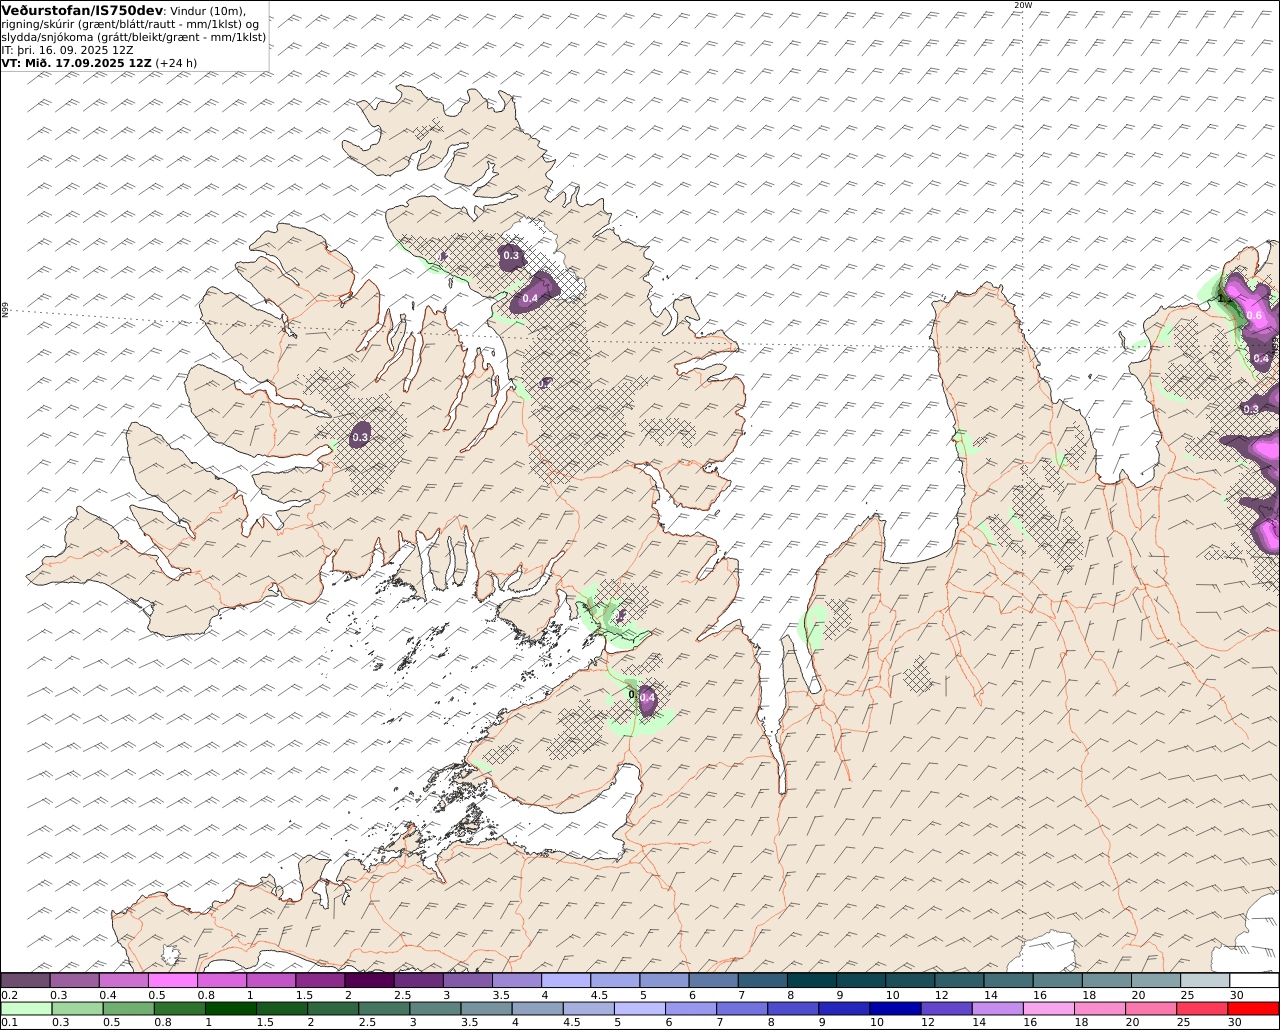Click the lilac 14 swatch in lower legend row
The width and height of the screenshot is (1280, 1030).
click(996, 1008)
